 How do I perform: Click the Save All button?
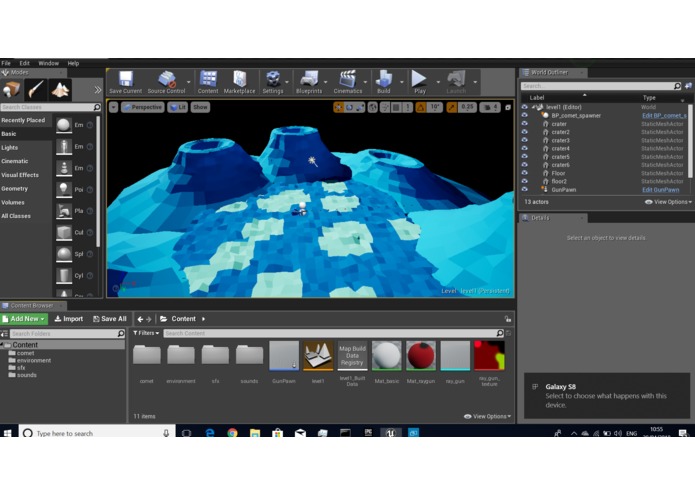tap(109, 319)
